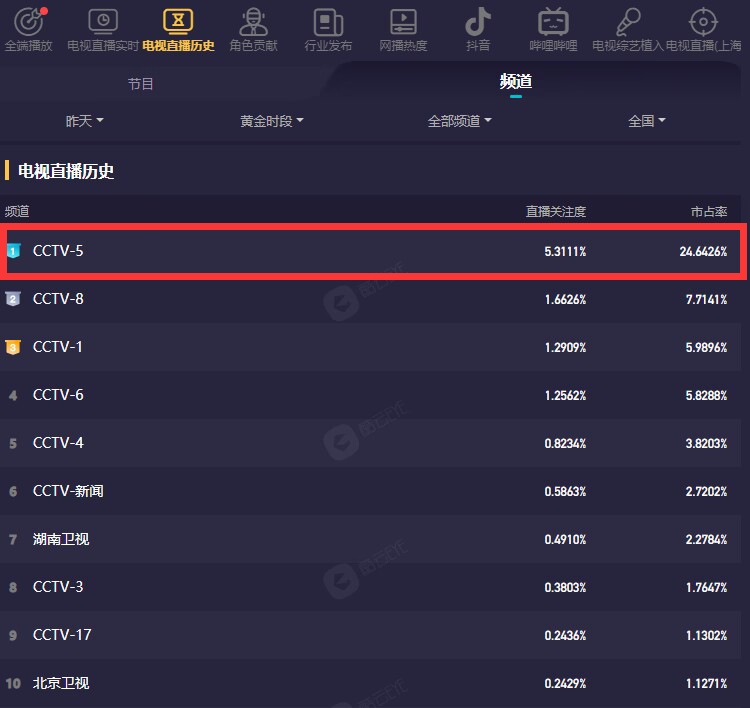Click the 3.8203% market share value
750x708 pixels.
(x=706, y=443)
